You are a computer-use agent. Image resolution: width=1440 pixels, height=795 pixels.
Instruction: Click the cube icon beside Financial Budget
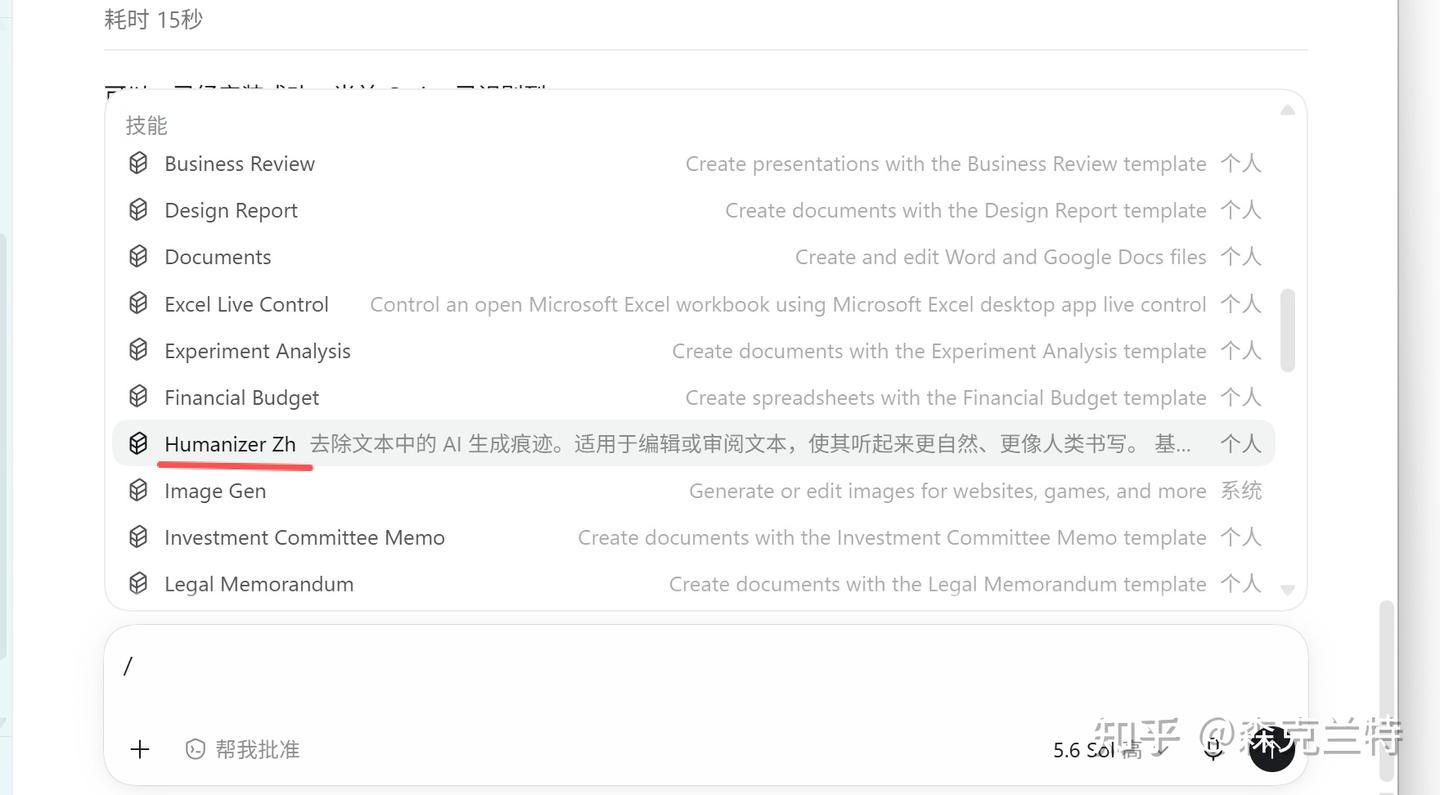[138, 397]
